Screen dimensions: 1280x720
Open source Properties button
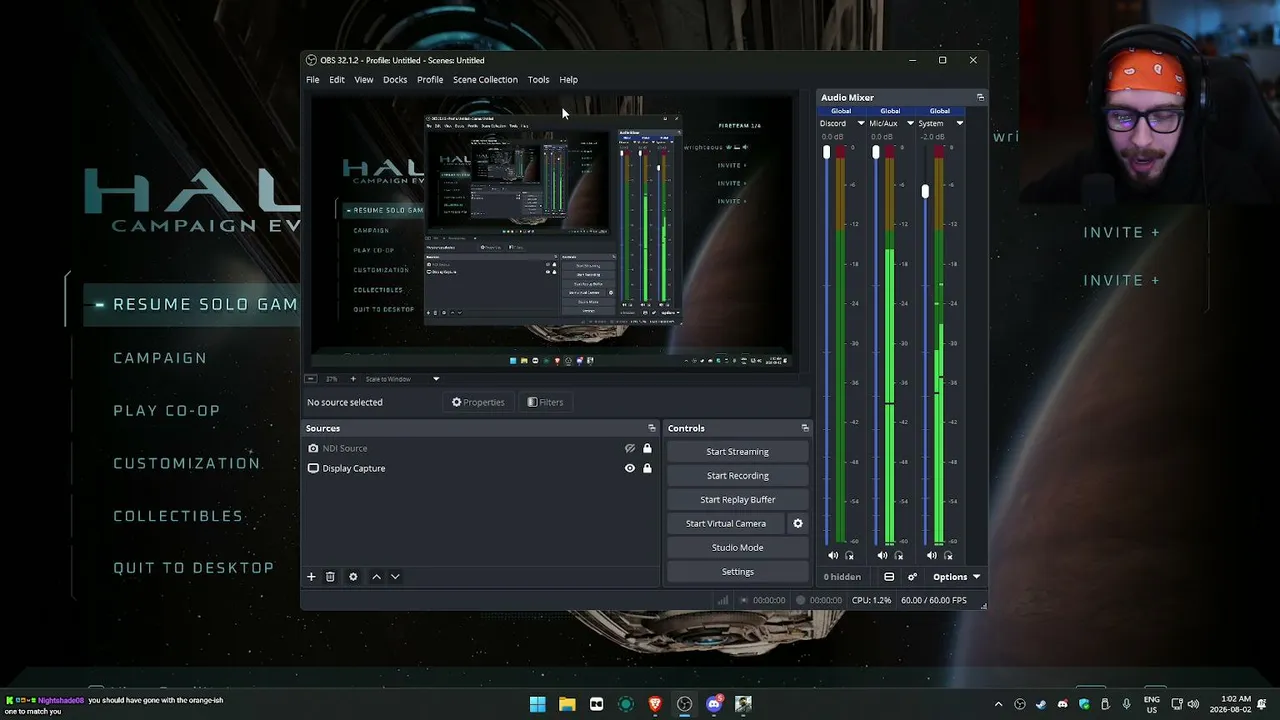[478, 402]
